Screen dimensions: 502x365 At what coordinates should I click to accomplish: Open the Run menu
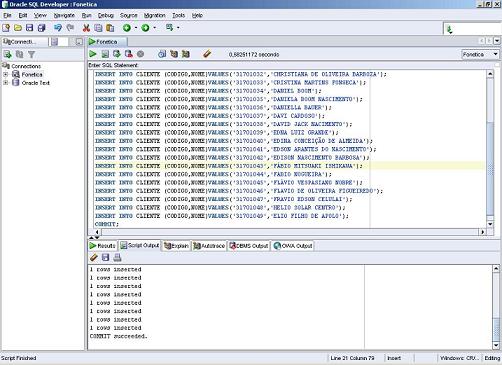87,15
